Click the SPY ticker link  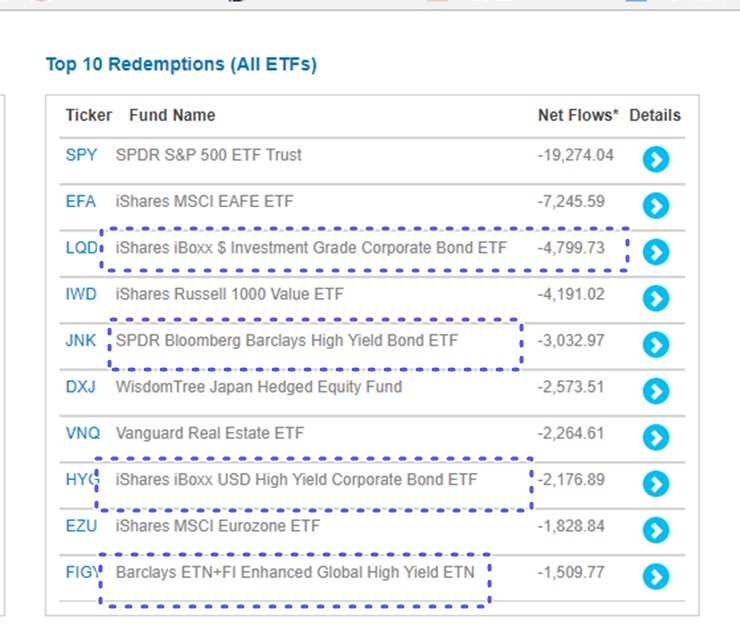pyautogui.click(x=81, y=155)
